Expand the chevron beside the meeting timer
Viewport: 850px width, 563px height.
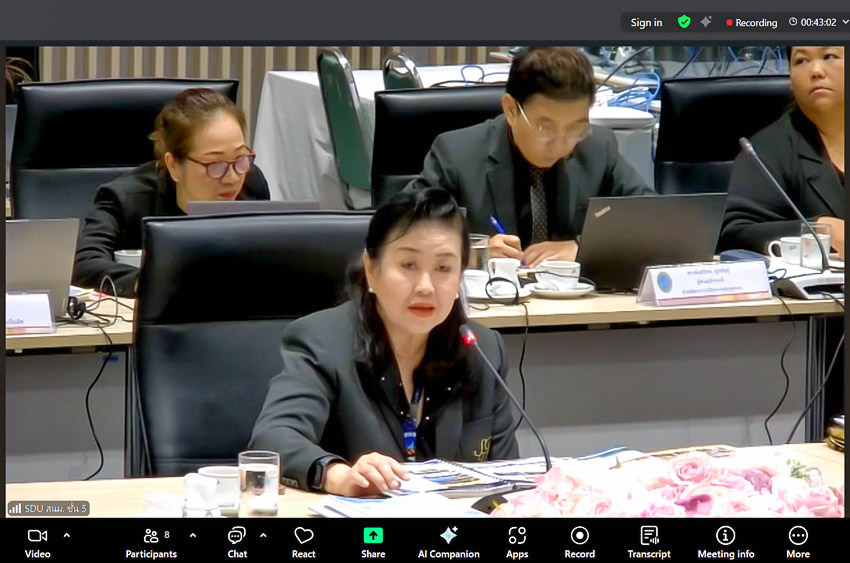click(843, 22)
